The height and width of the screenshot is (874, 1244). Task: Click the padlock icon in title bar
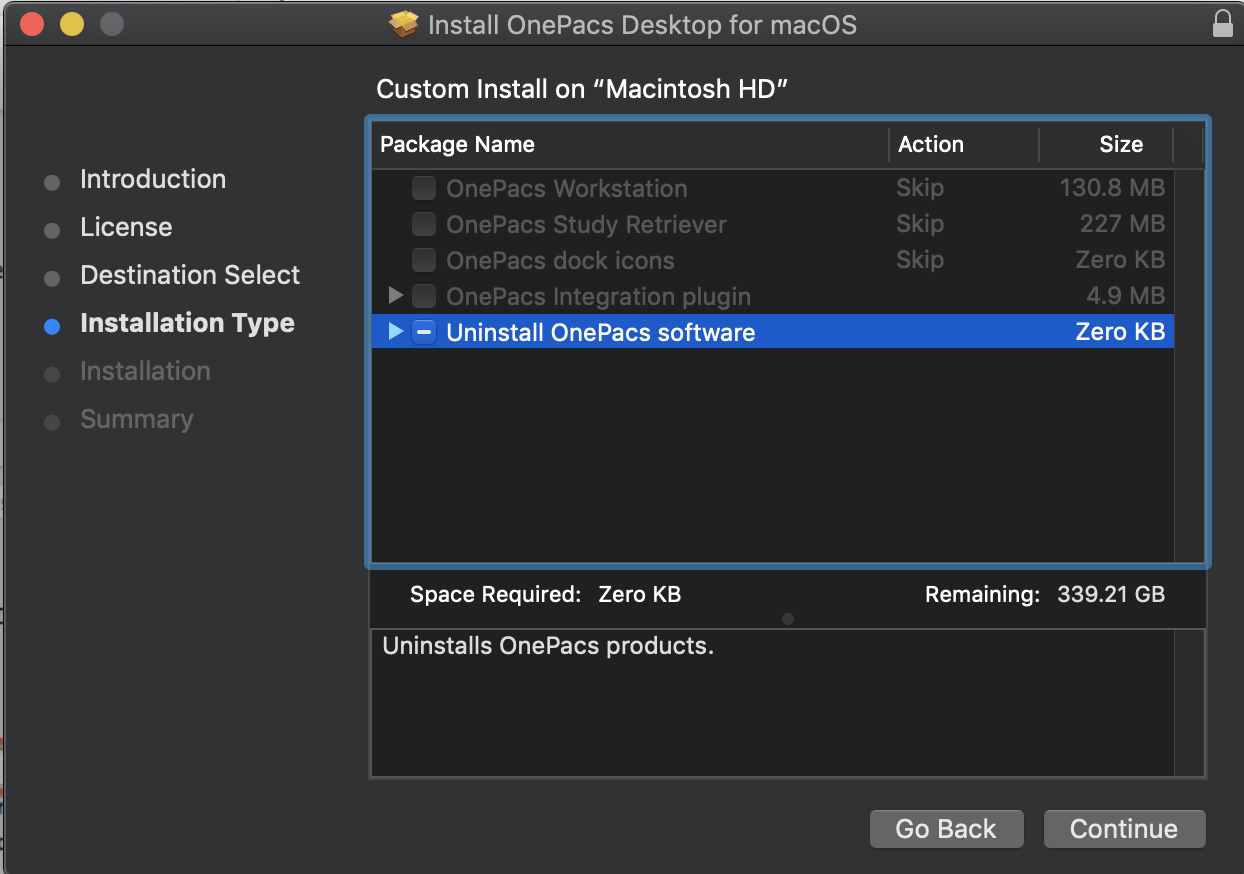[x=1222, y=24]
